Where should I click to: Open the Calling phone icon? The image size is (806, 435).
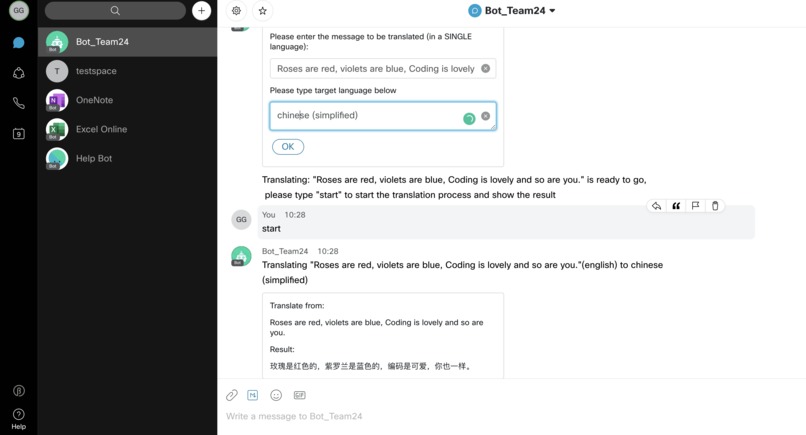tap(19, 103)
